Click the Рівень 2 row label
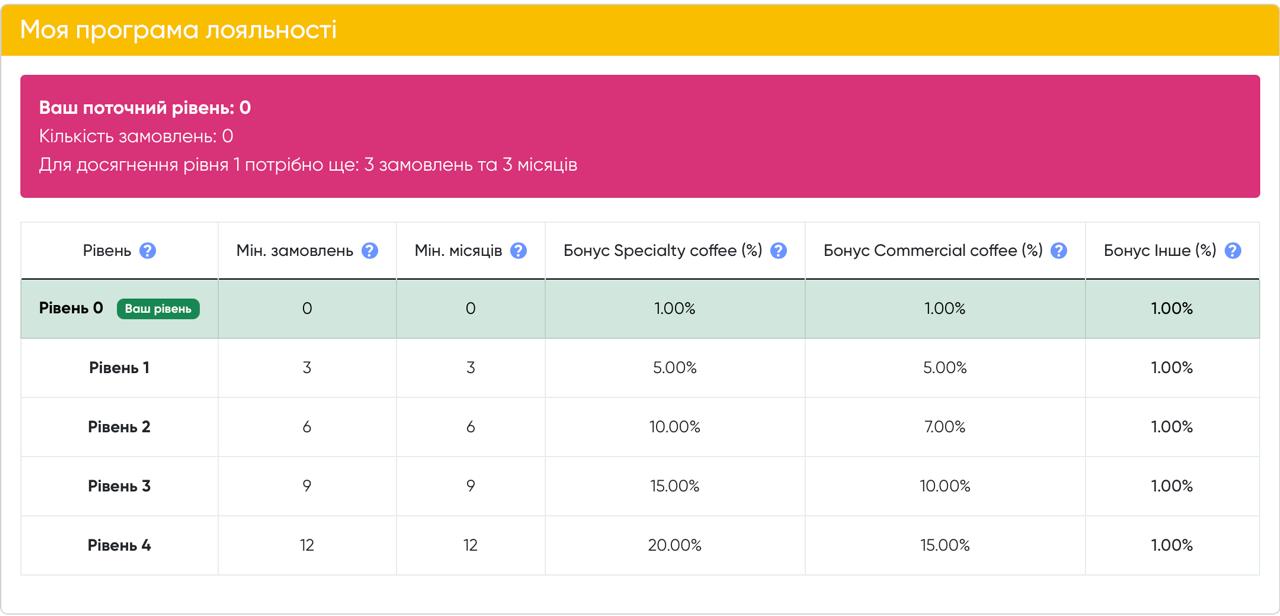This screenshot has width=1280, height=616. (119, 427)
